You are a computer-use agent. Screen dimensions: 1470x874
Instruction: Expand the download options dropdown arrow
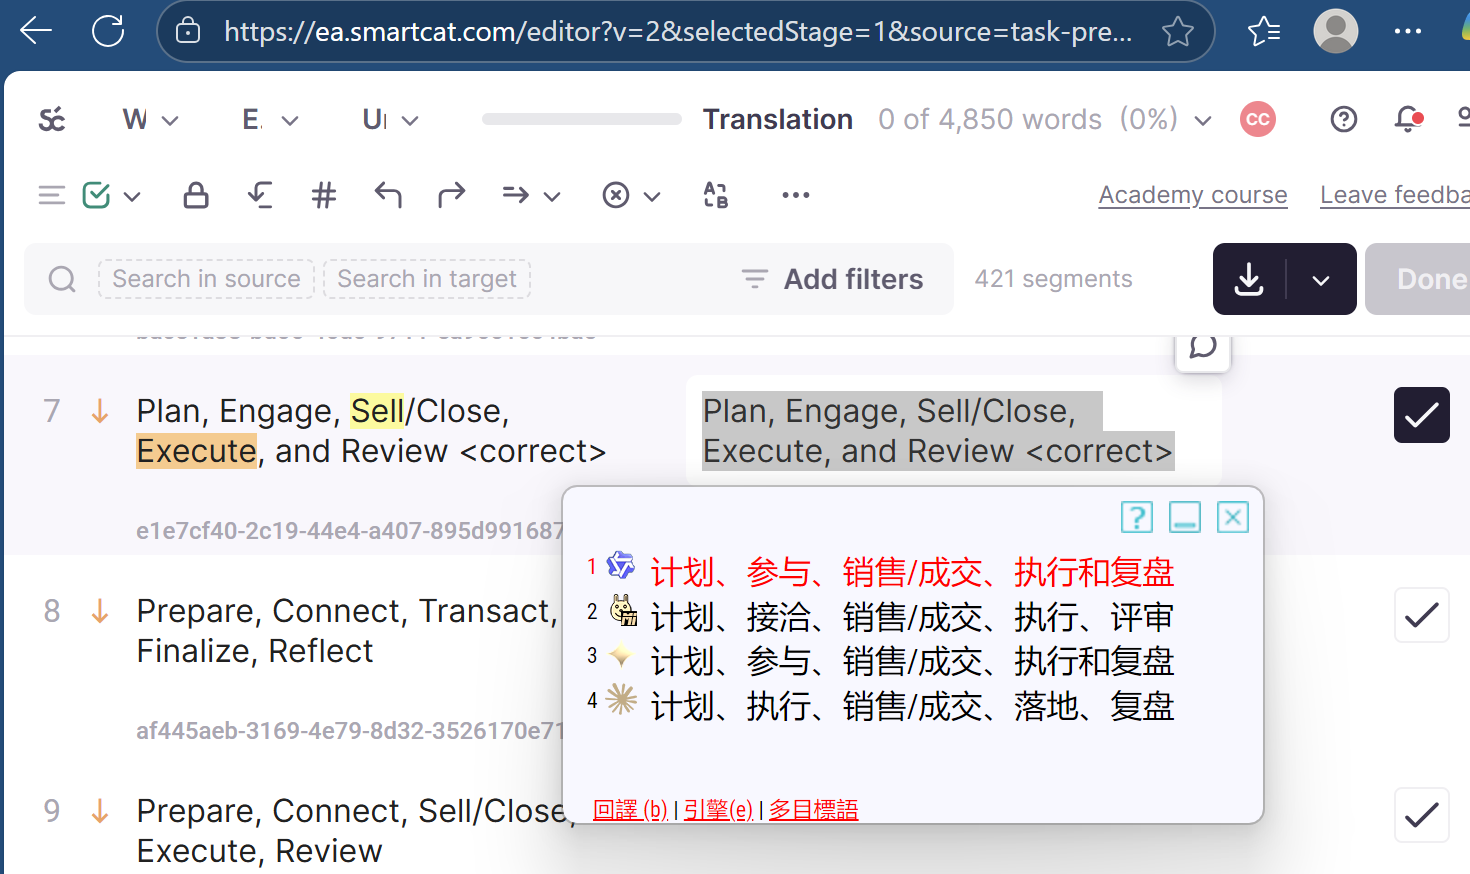pos(1321,280)
